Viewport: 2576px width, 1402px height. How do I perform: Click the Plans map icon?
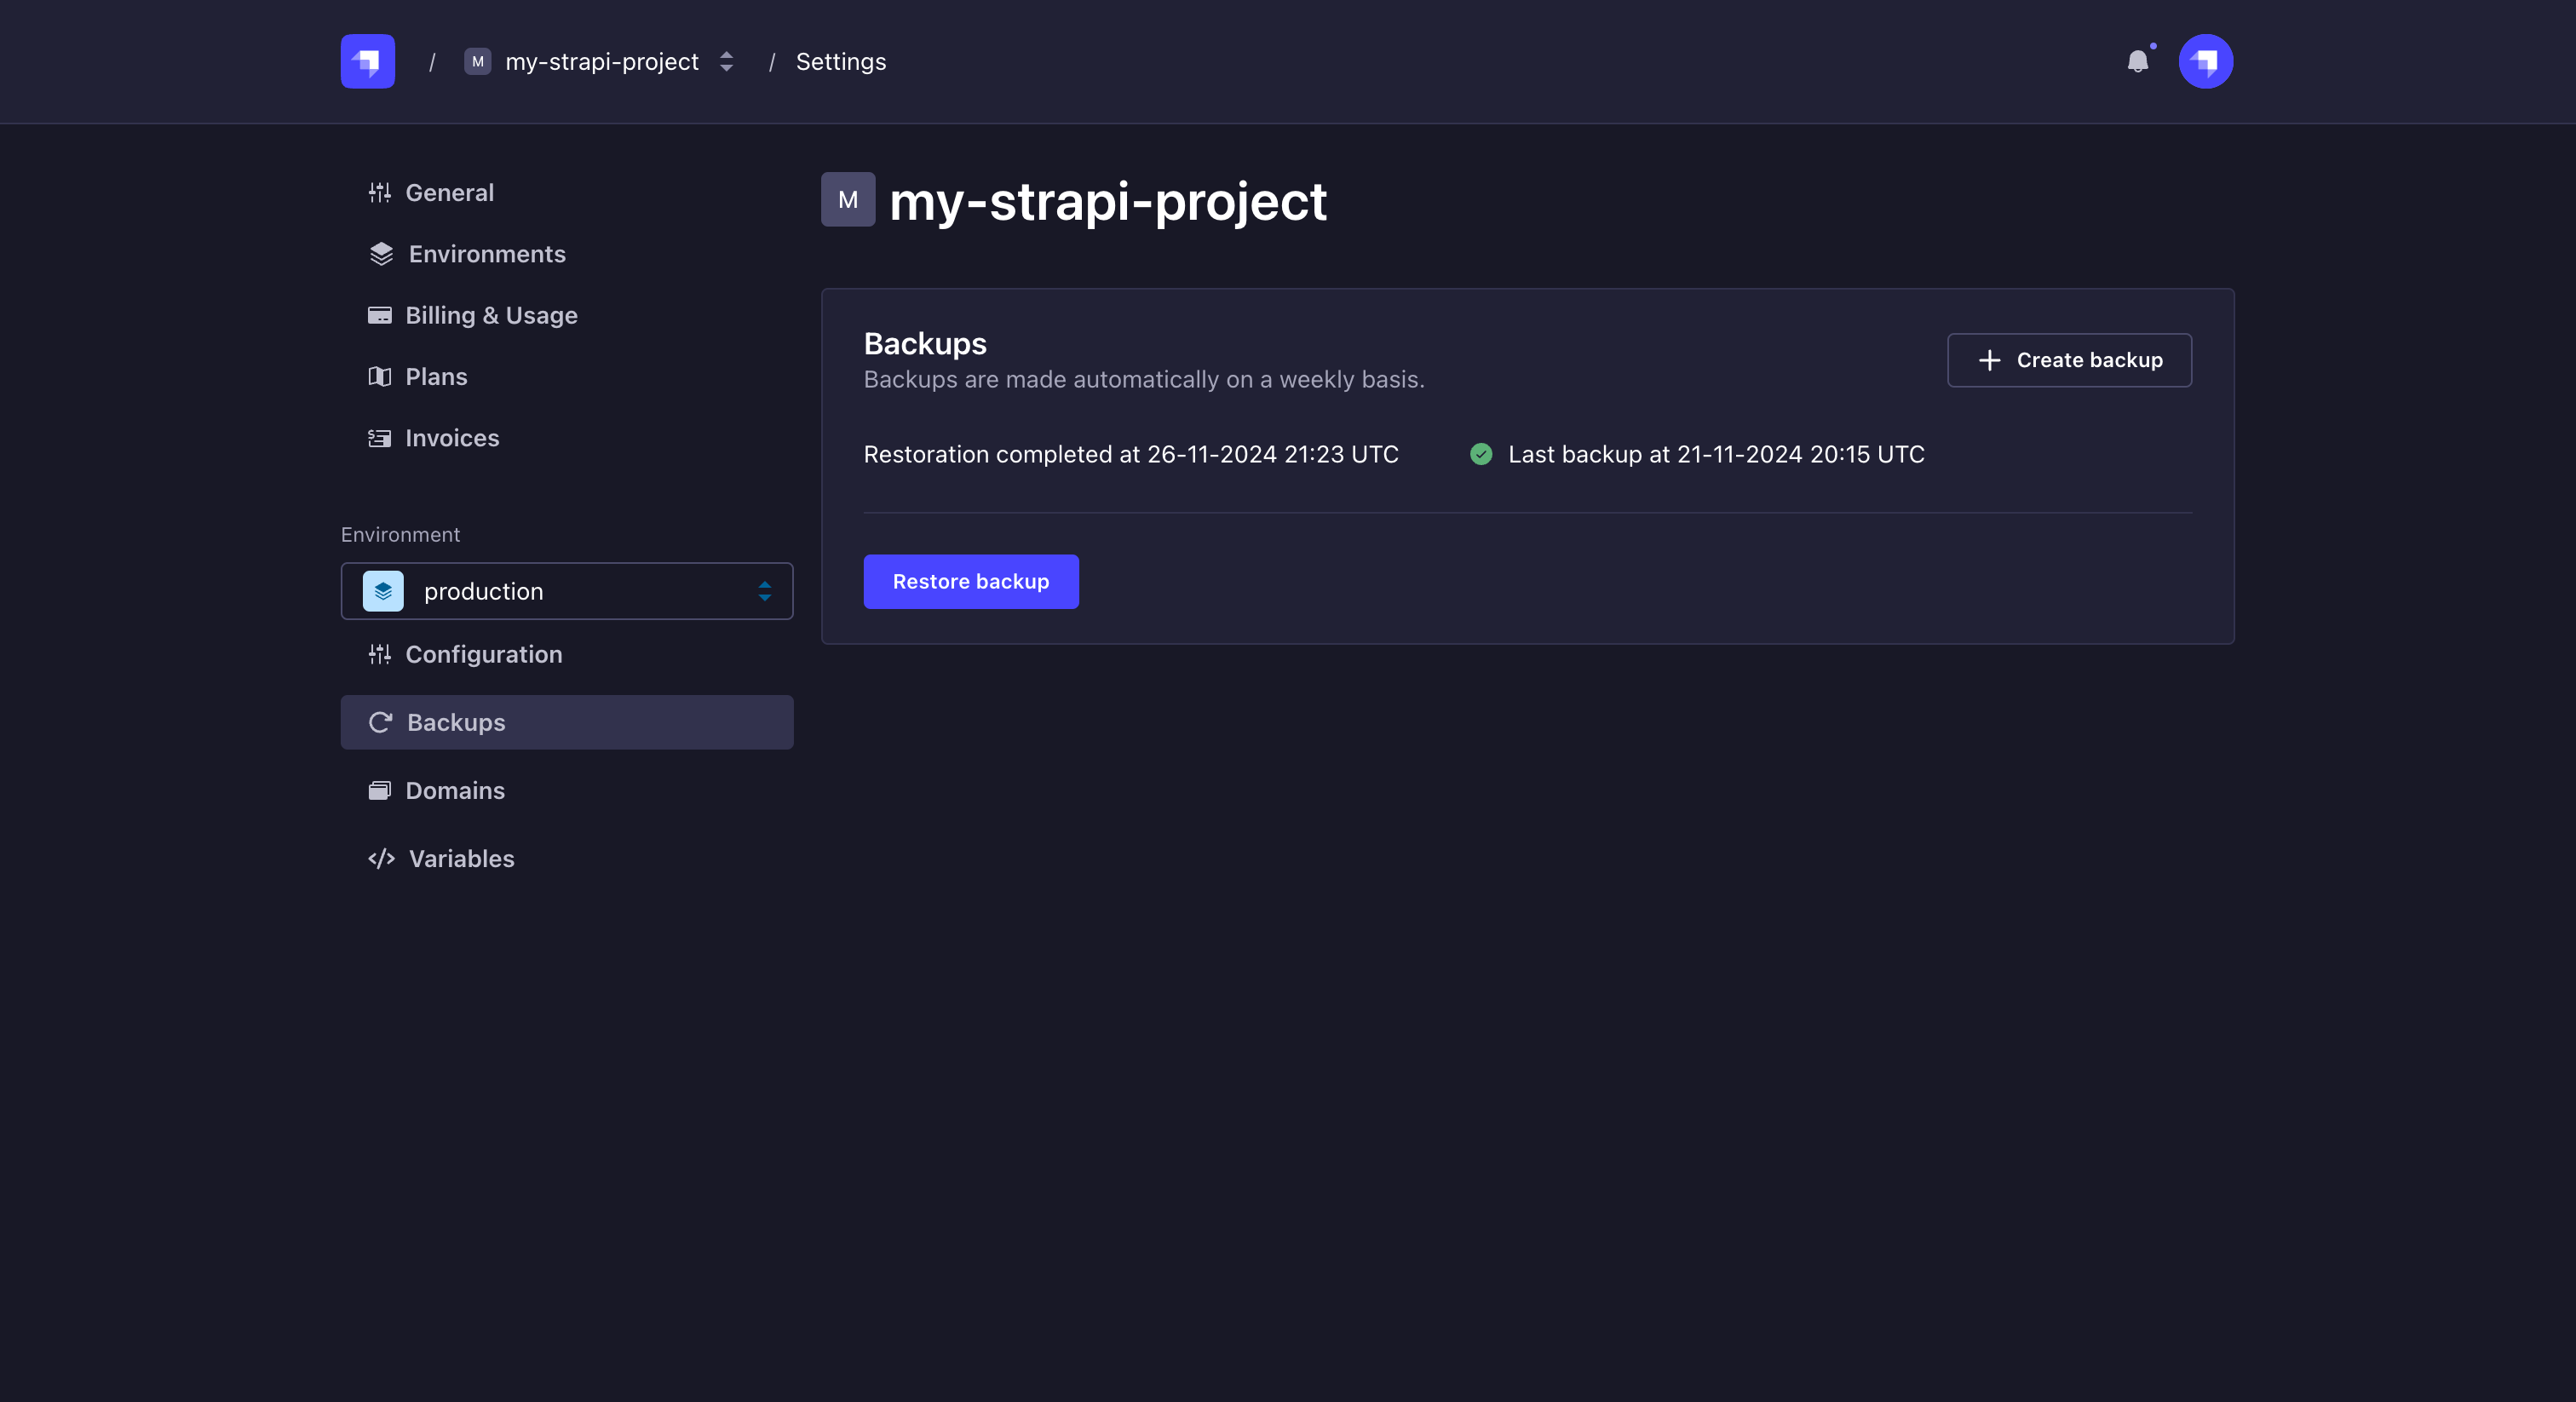[379, 377]
